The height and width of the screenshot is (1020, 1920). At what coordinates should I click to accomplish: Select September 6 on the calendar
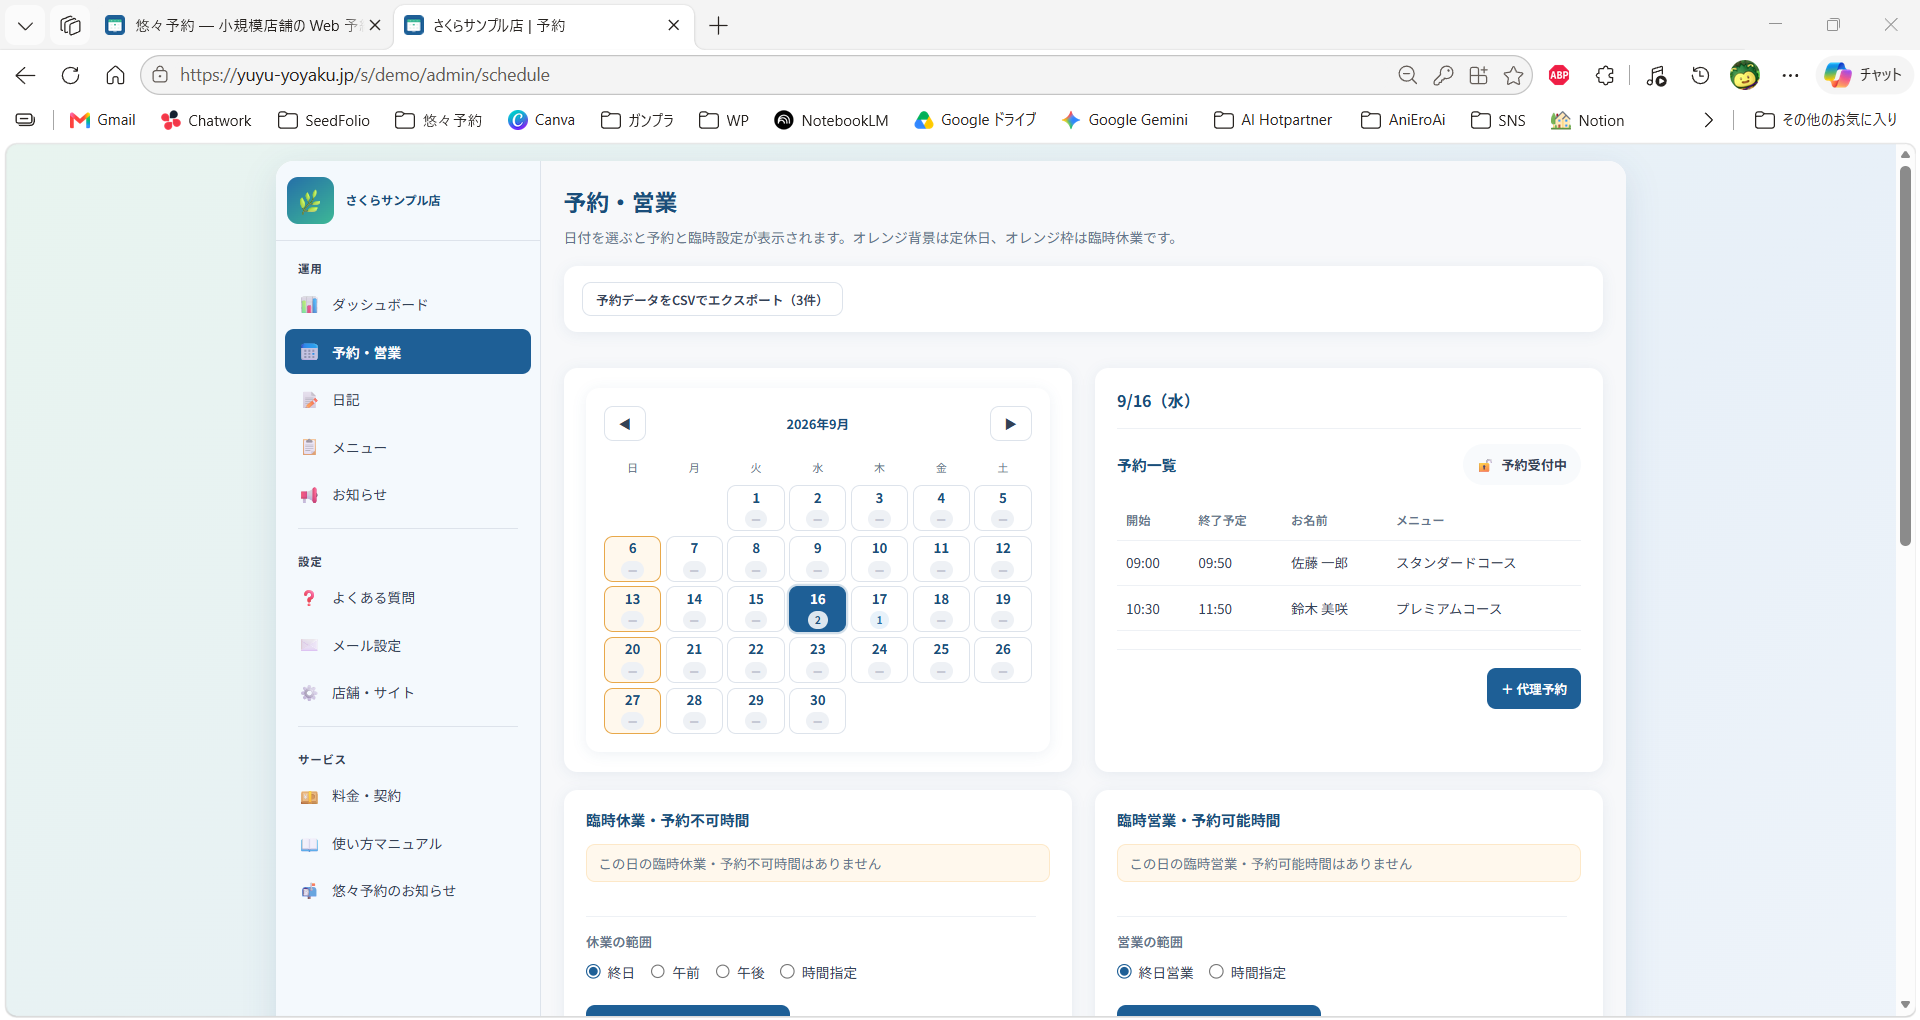tap(632, 559)
